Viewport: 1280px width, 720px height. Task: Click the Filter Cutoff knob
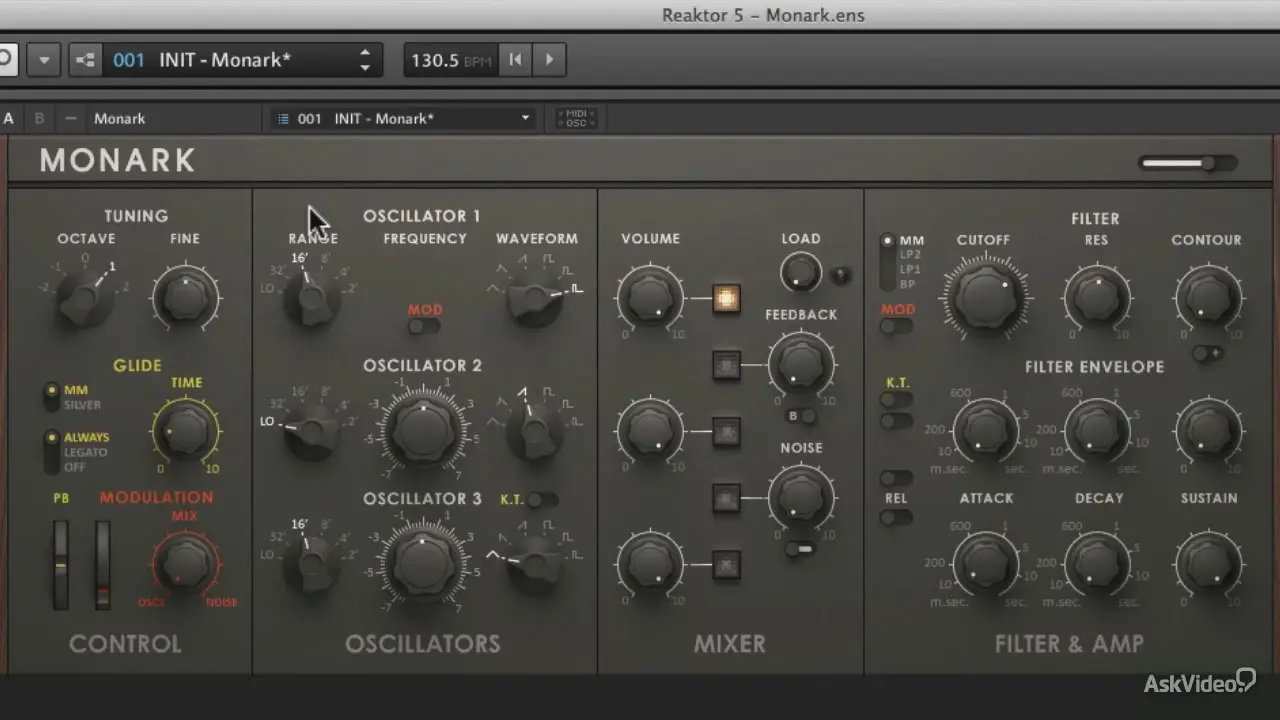pyautogui.click(x=986, y=297)
